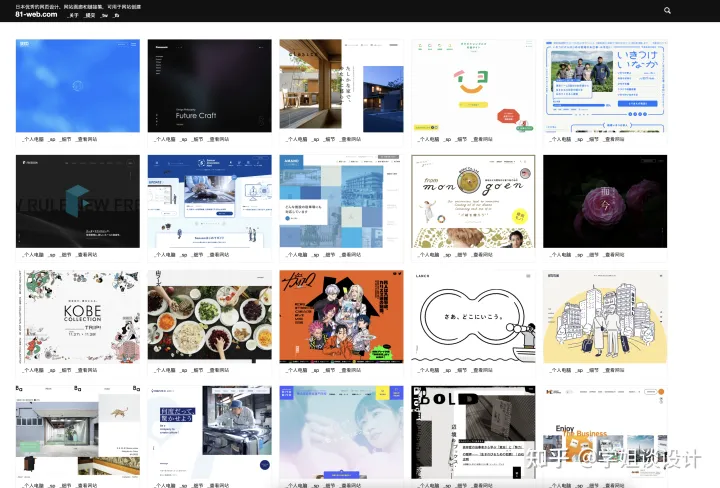This screenshot has height=488, width=720.
Task: Click _个人电脑 under the food plates card
Action: (x=165, y=370)
